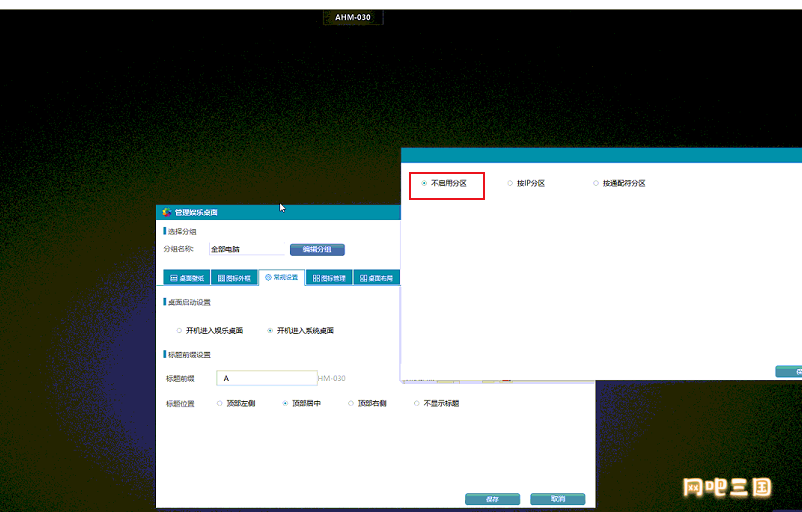Click the 保存 button at dialog bottom
This screenshot has height=512, width=802.
pos(492,498)
